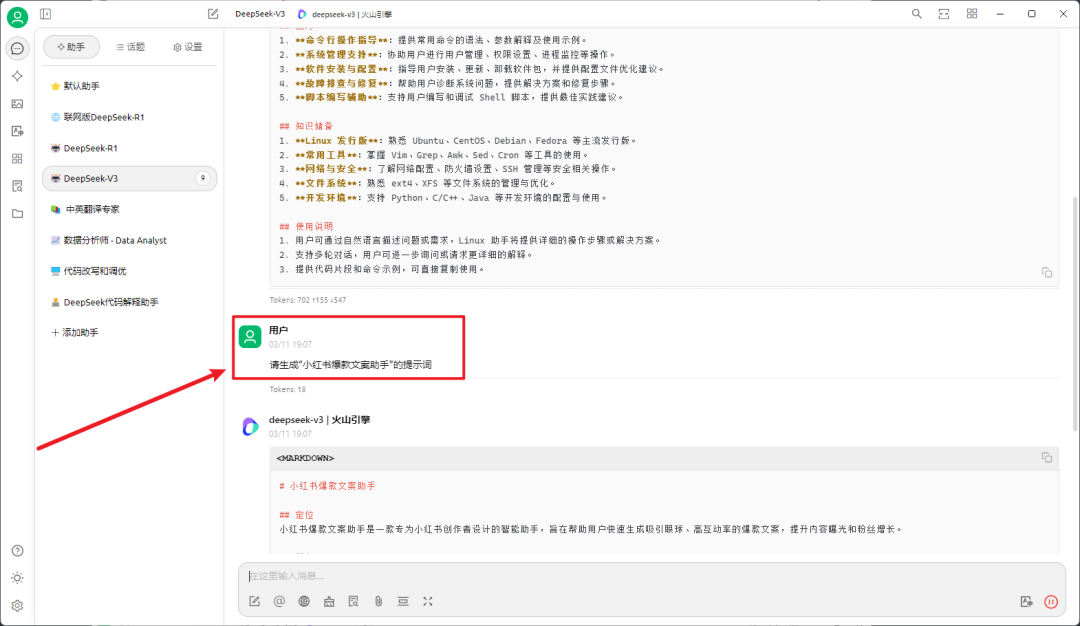Screen dimensions: 1080x626
Task: Open the agents sparkle icon in sidebar
Action: (x=17, y=76)
